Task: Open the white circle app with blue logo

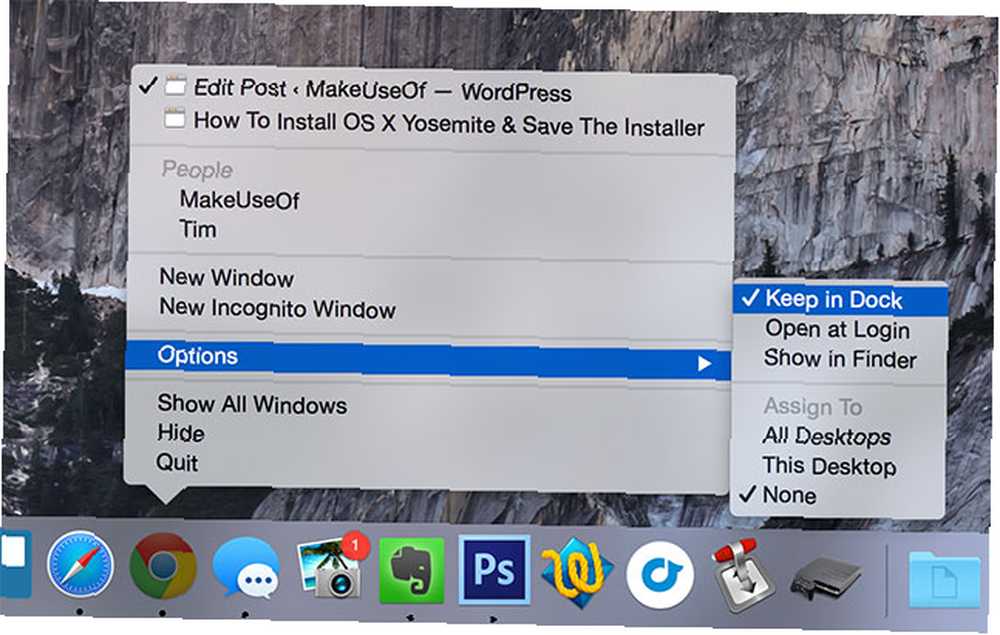Action: [x=659, y=574]
